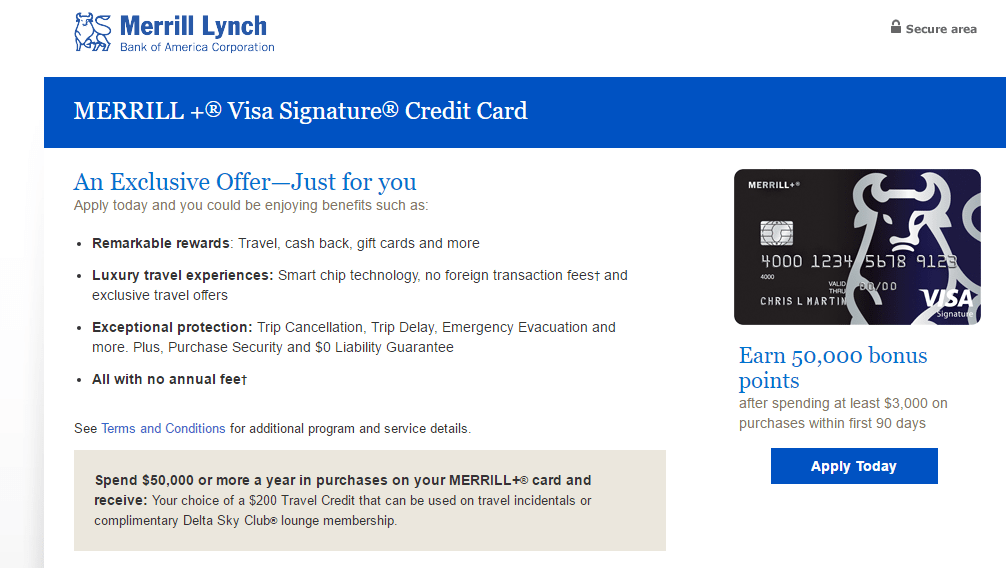
Task: Click the MERRILL+ Visa Signature Credit Card banner
Action: 525,112
